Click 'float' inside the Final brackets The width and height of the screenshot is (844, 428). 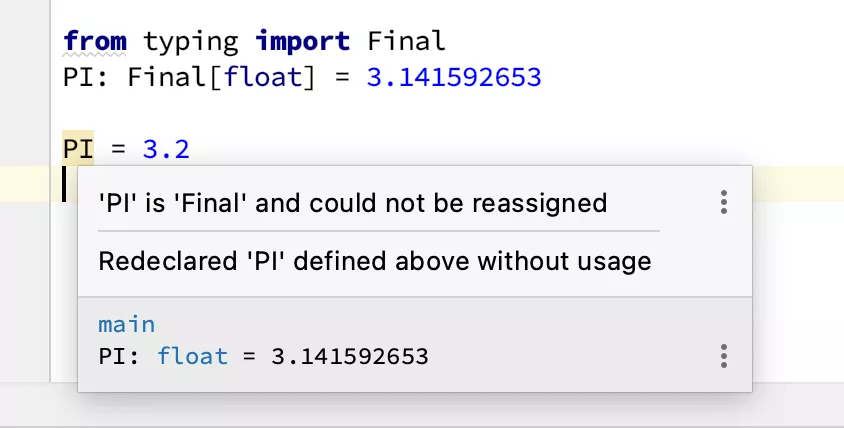pyautogui.click(x=263, y=77)
